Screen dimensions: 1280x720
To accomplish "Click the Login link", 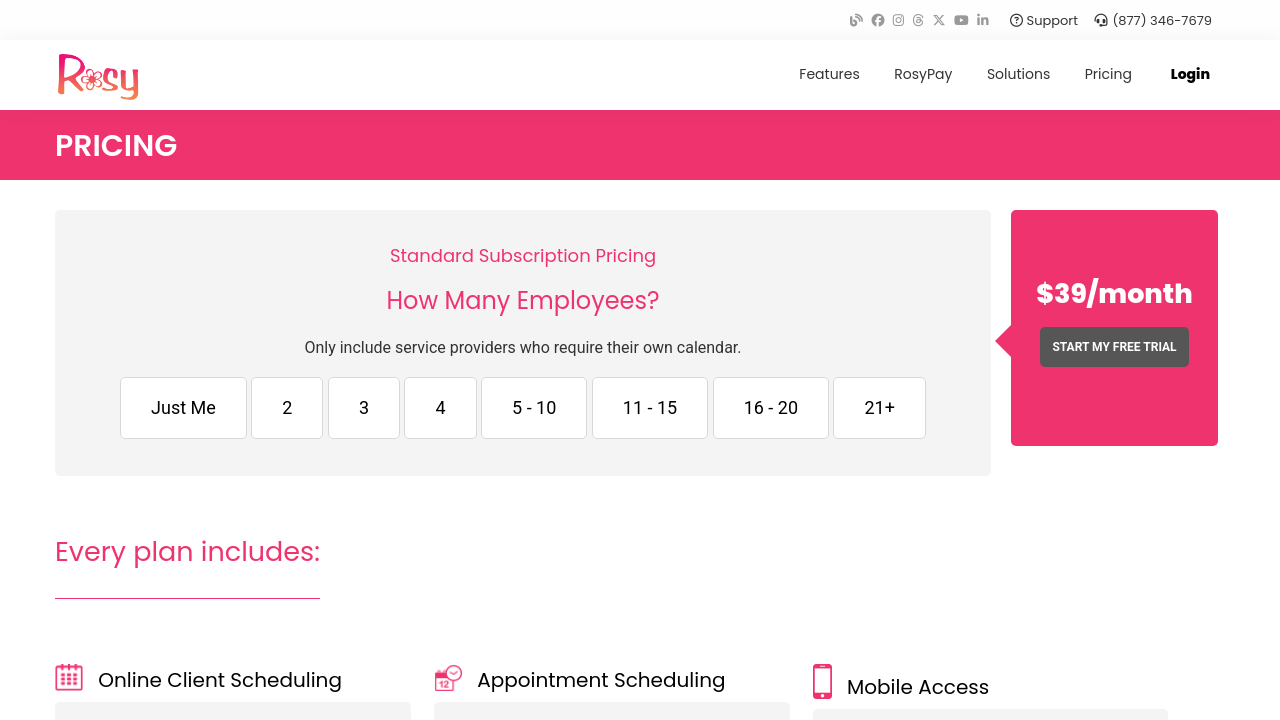I will pyautogui.click(x=1190, y=74).
